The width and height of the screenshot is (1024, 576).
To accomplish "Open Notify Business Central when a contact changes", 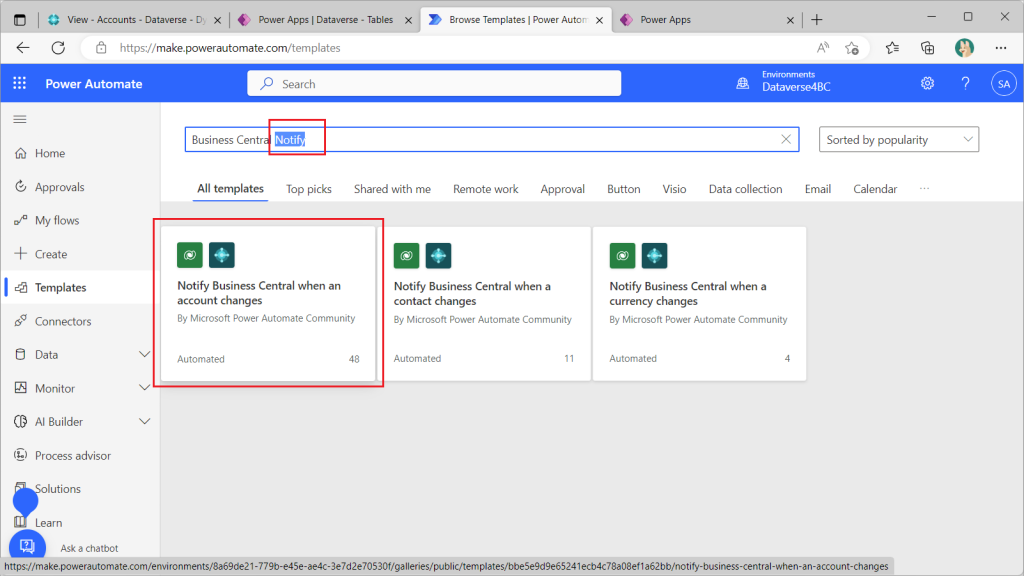I will coord(484,304).
